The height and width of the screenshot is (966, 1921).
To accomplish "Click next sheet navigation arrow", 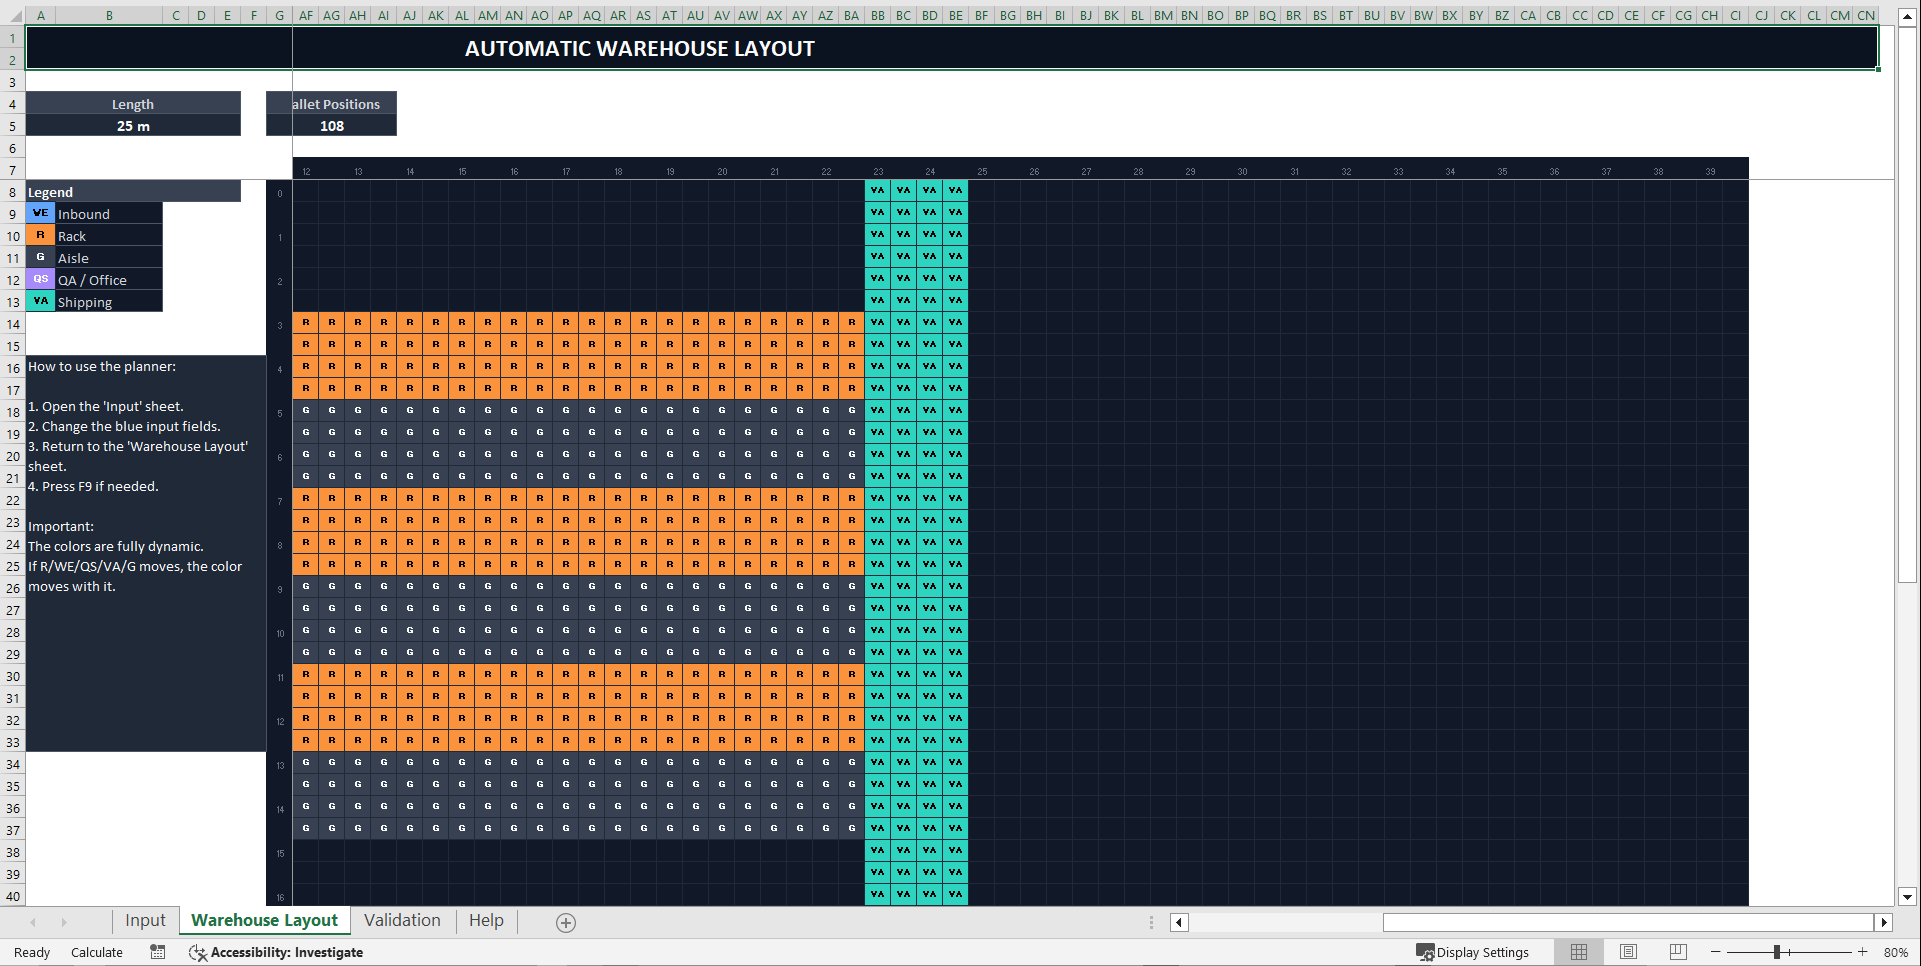I will click(64, 922).
